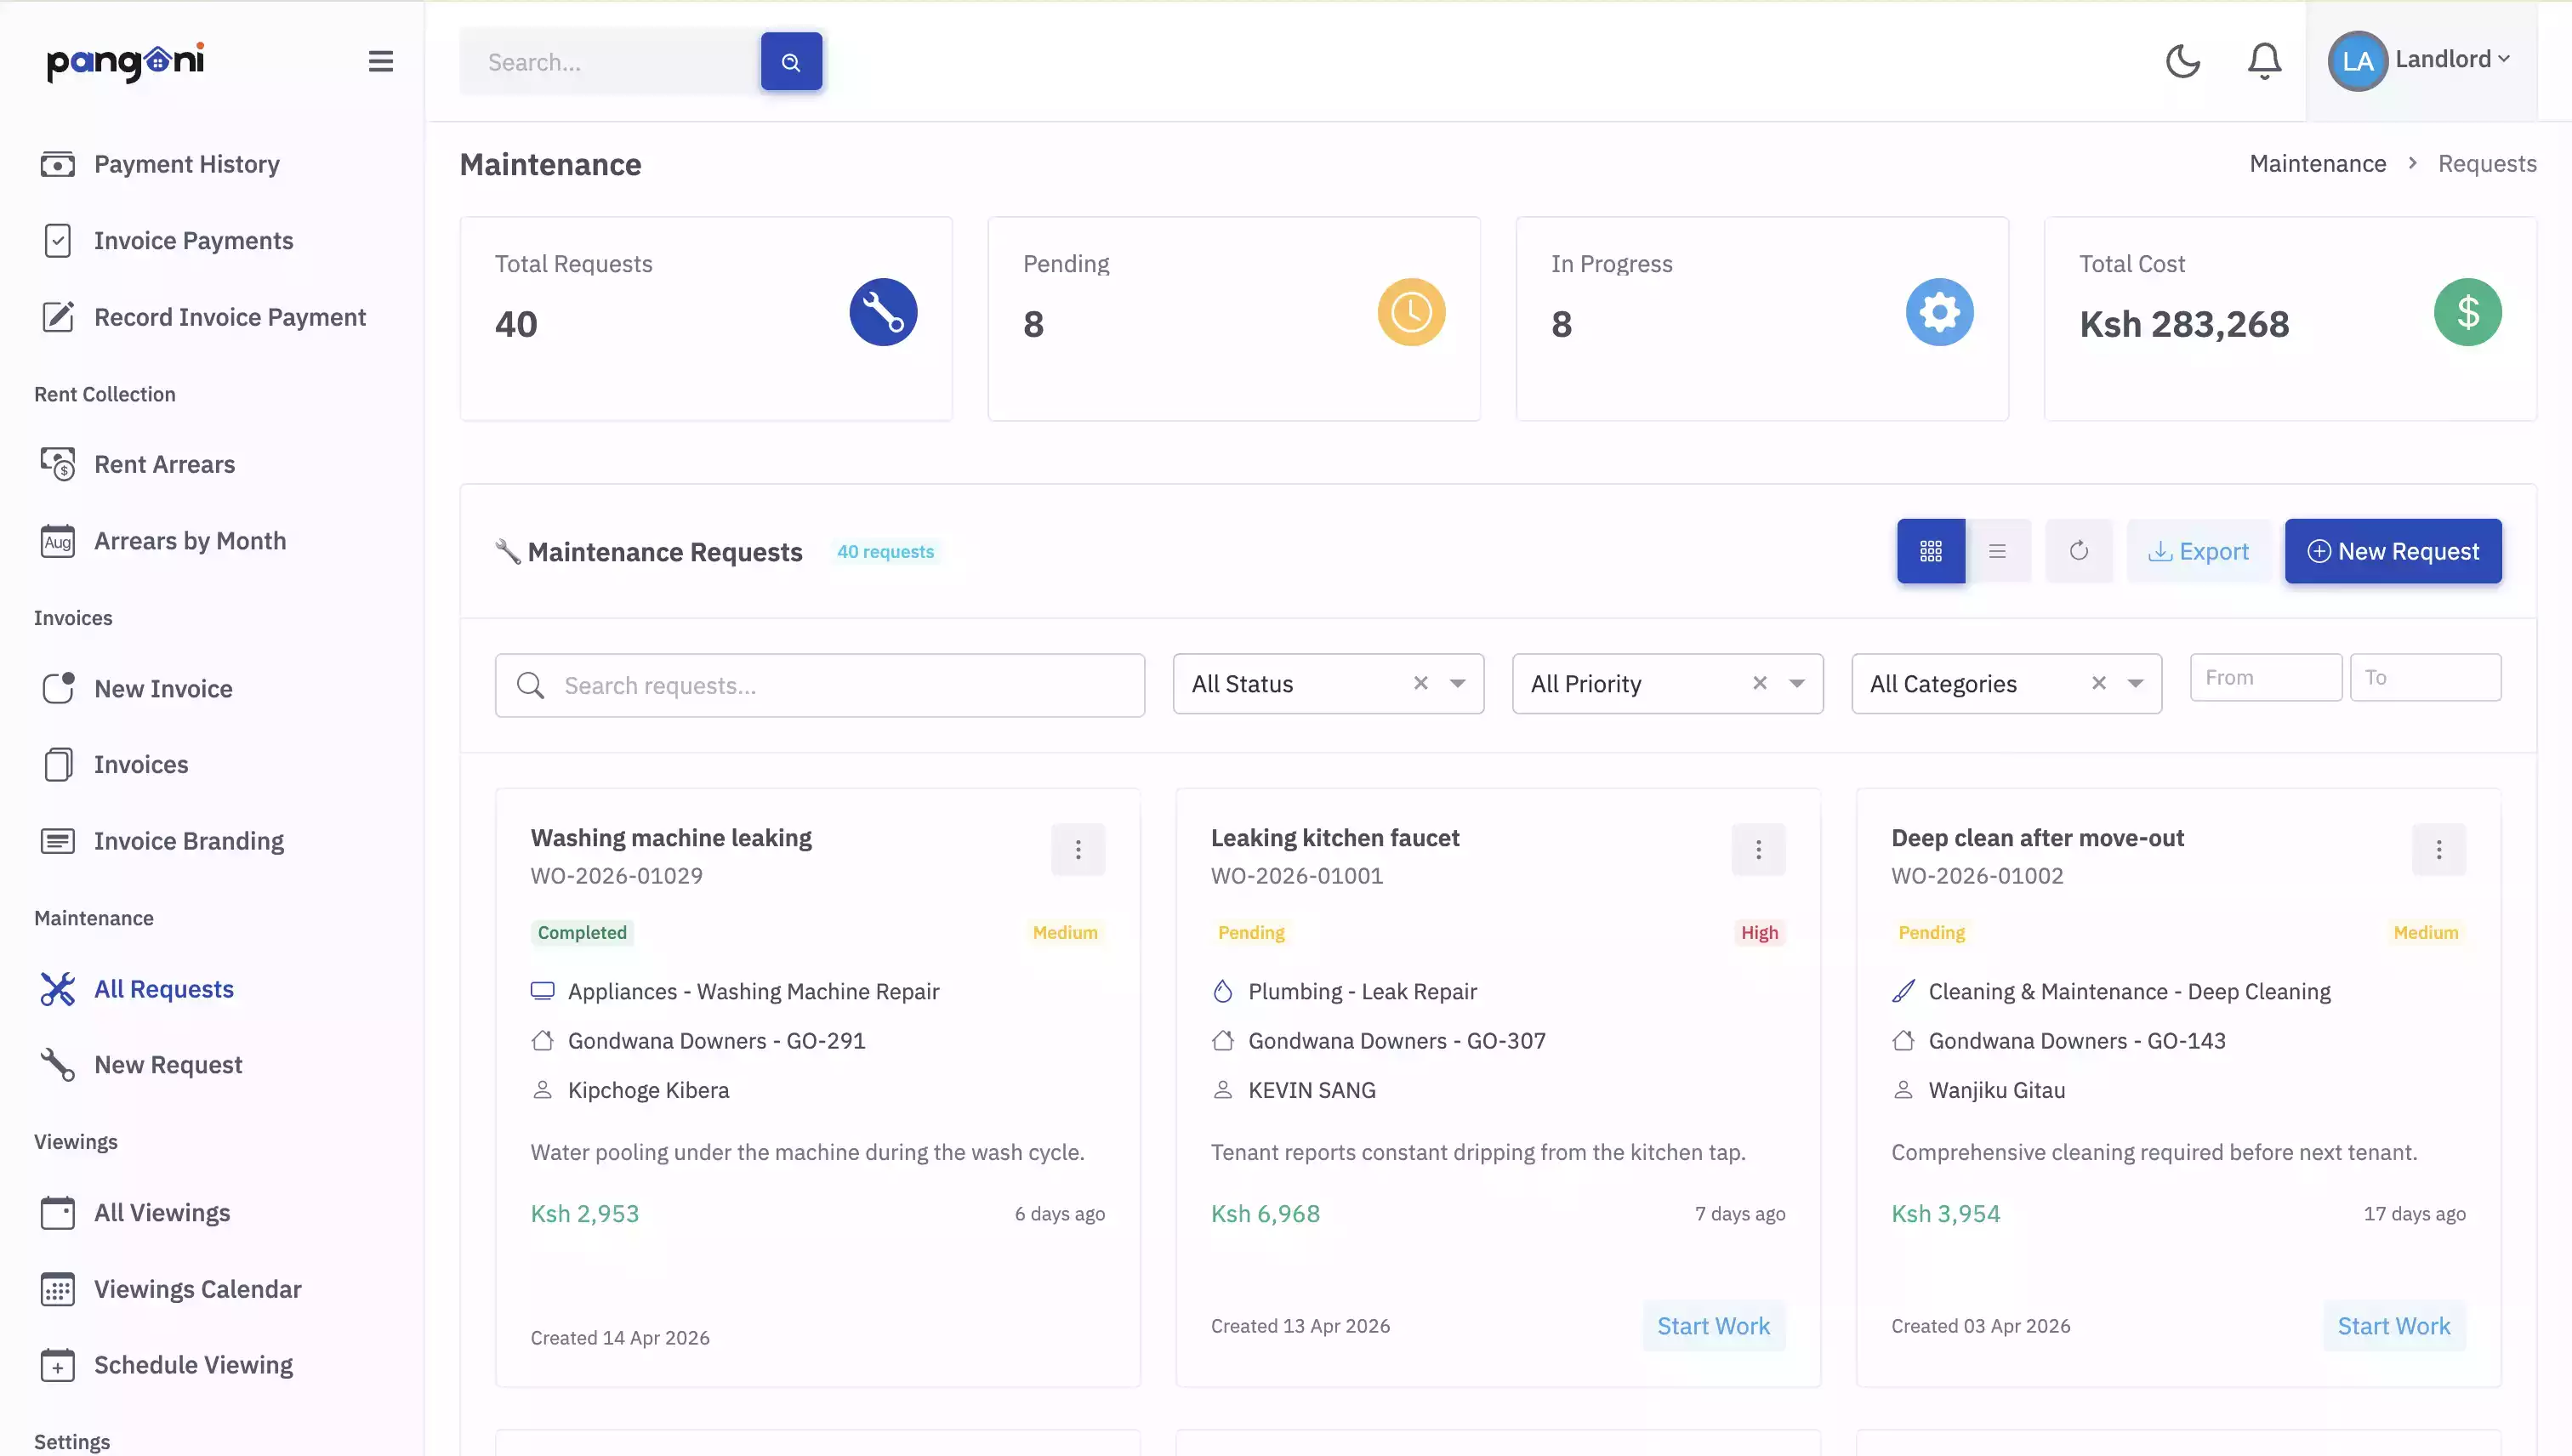
Task: Expand the All Priority dropdown
Action: pyautogui.click(x=1796, y=684)
